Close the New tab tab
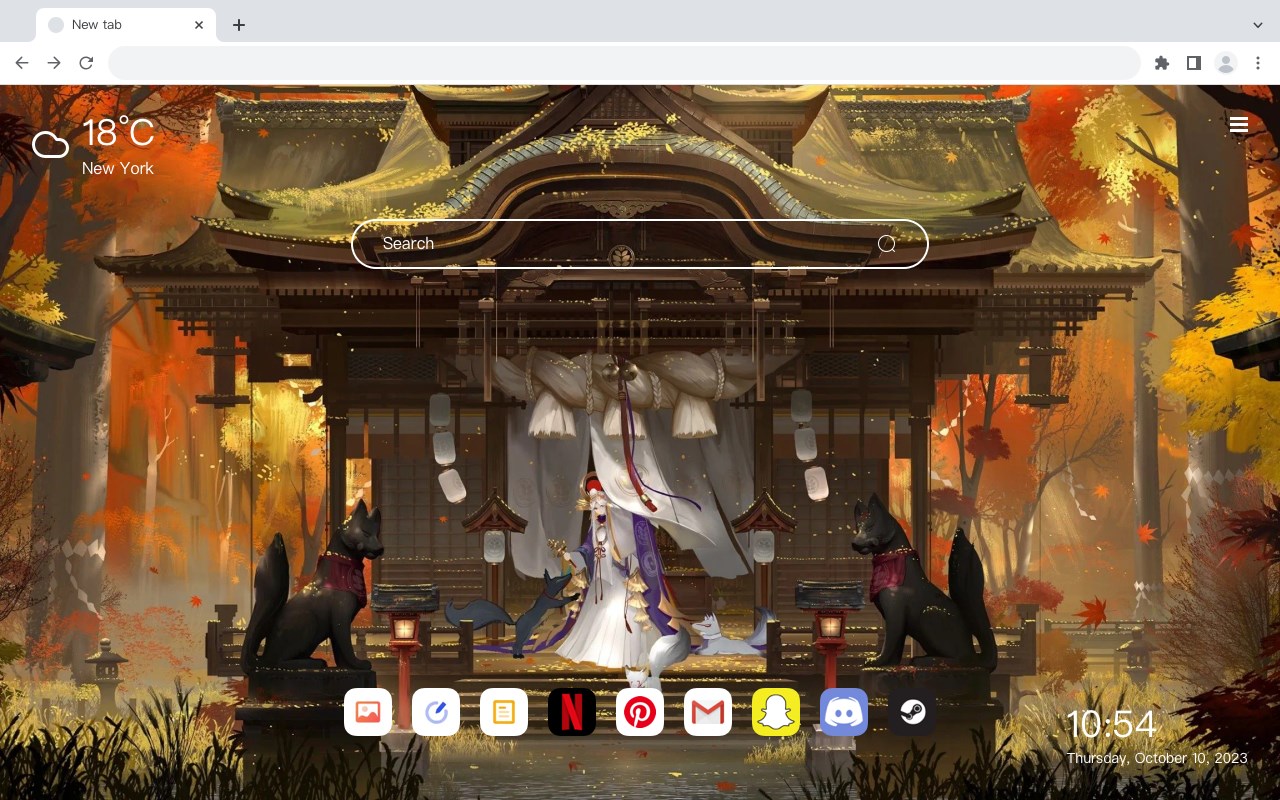Screen dimensions: 1280x800 (x=199, y=25)
